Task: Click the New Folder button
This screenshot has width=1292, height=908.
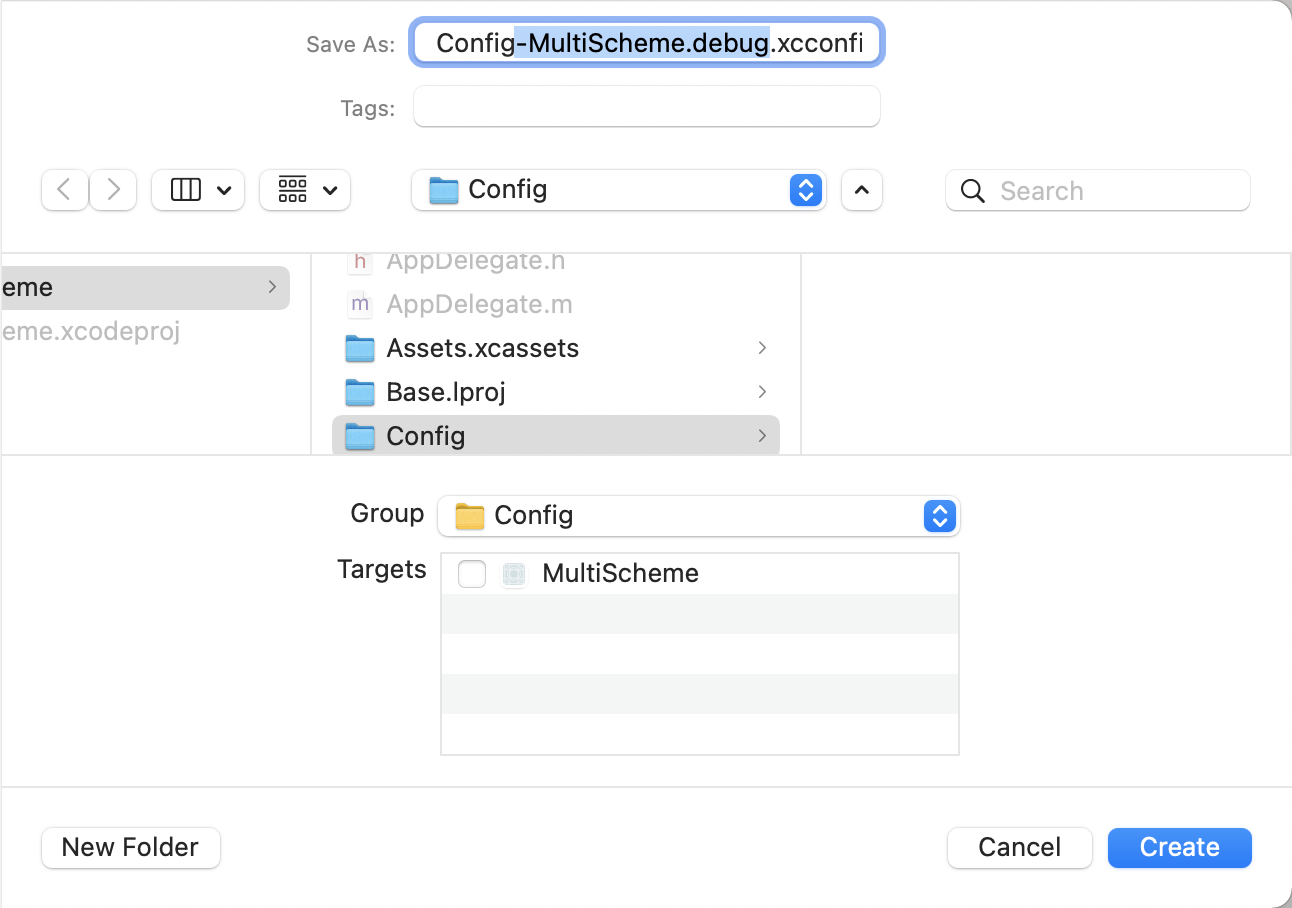Action: coord(131,847)
